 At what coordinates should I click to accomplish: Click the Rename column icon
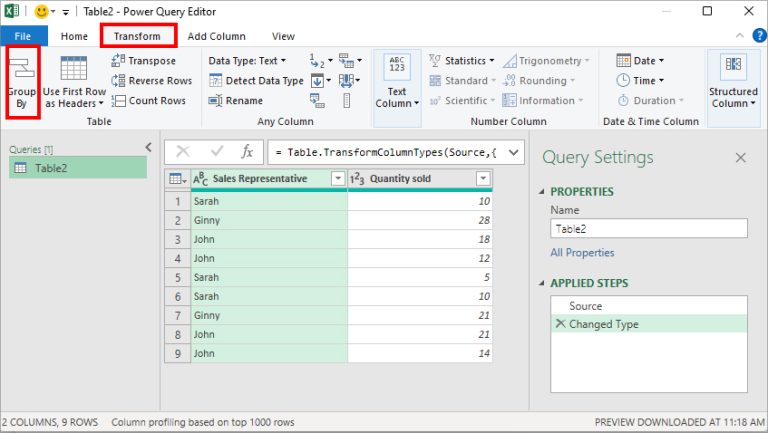[216, 100]
